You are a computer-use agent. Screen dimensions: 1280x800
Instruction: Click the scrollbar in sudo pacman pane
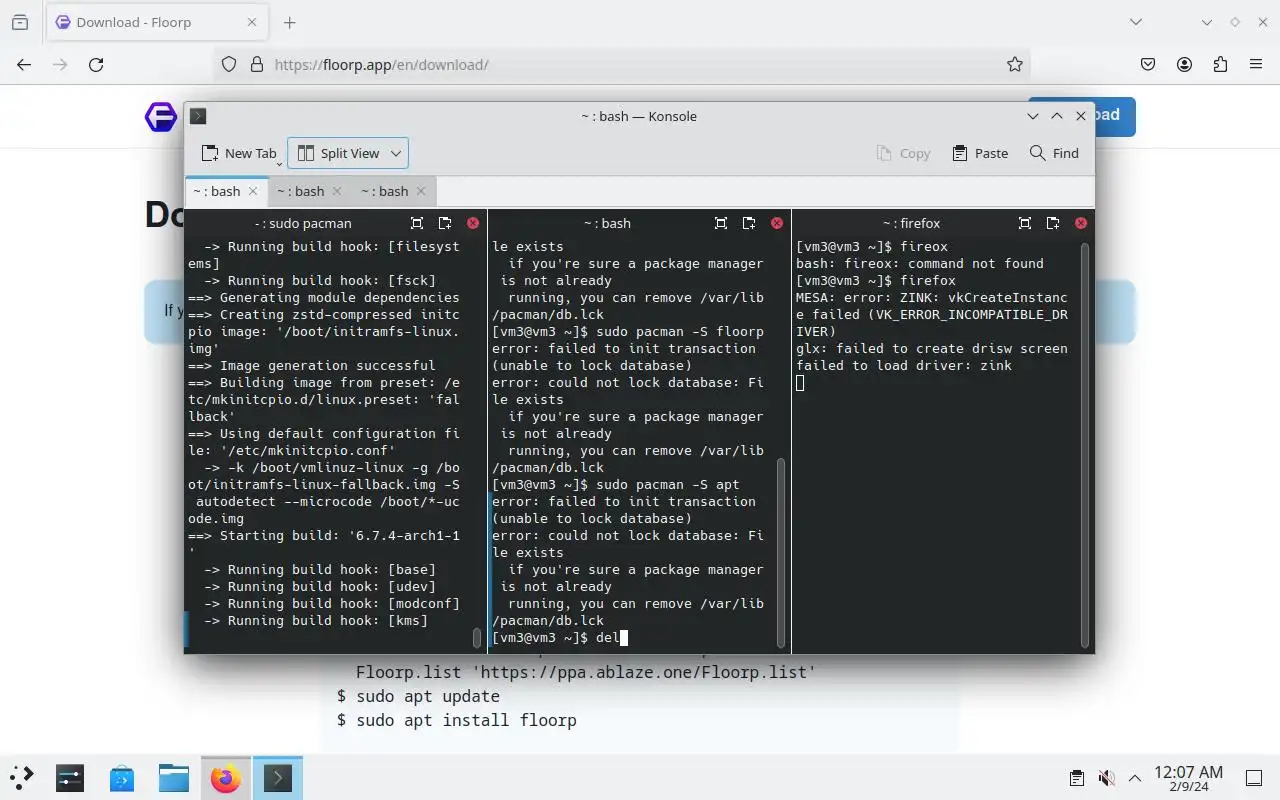point(477,637)
